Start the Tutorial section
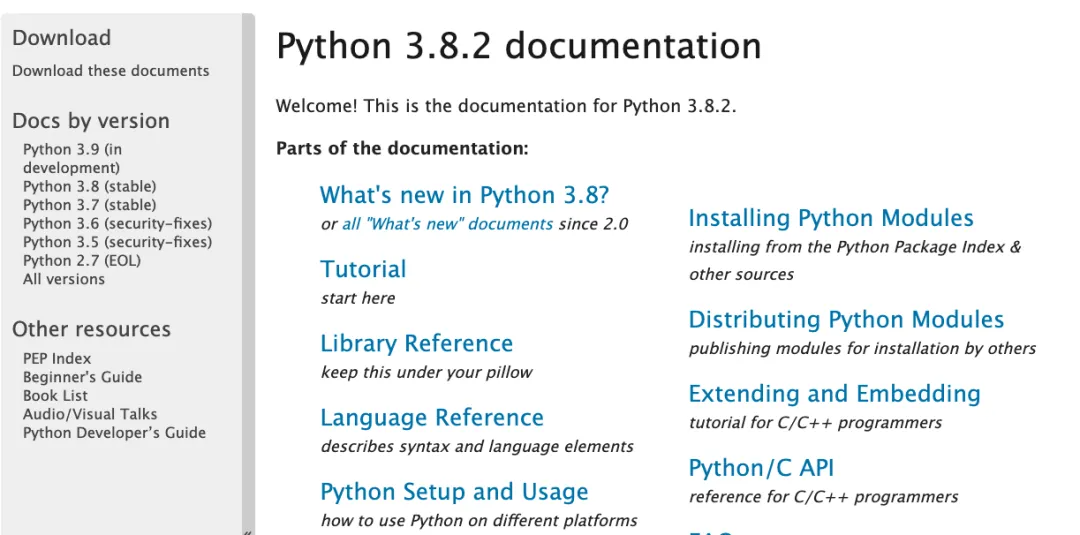Screen dimensions: 1080x535 [363, 269]
